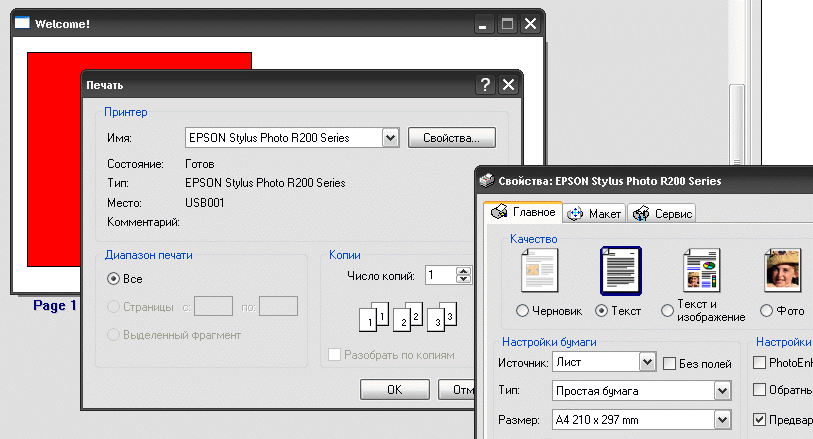813x439 pixels.
Task: Click the Отмена button in Печать dialog
Action: (x=456, y=390)
